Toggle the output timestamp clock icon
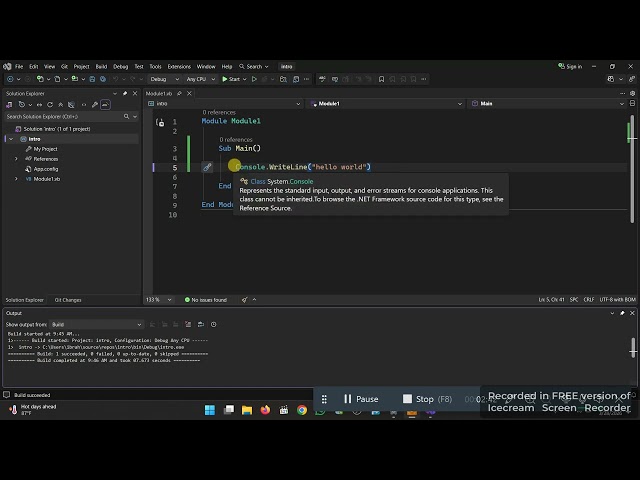This screenshot has height=480, width=640. click(x=213, y=324)
